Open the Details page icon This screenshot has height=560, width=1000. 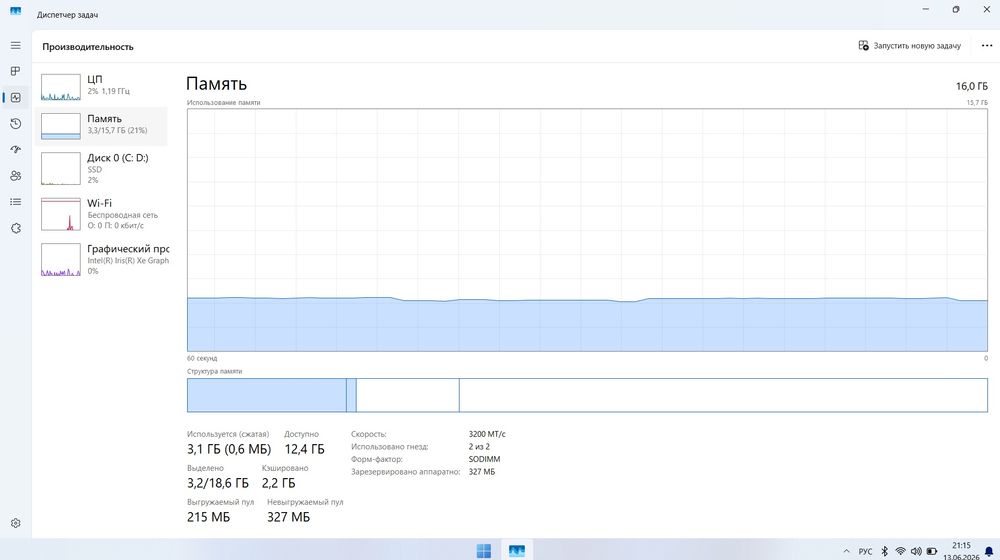[x=15, y=202]
